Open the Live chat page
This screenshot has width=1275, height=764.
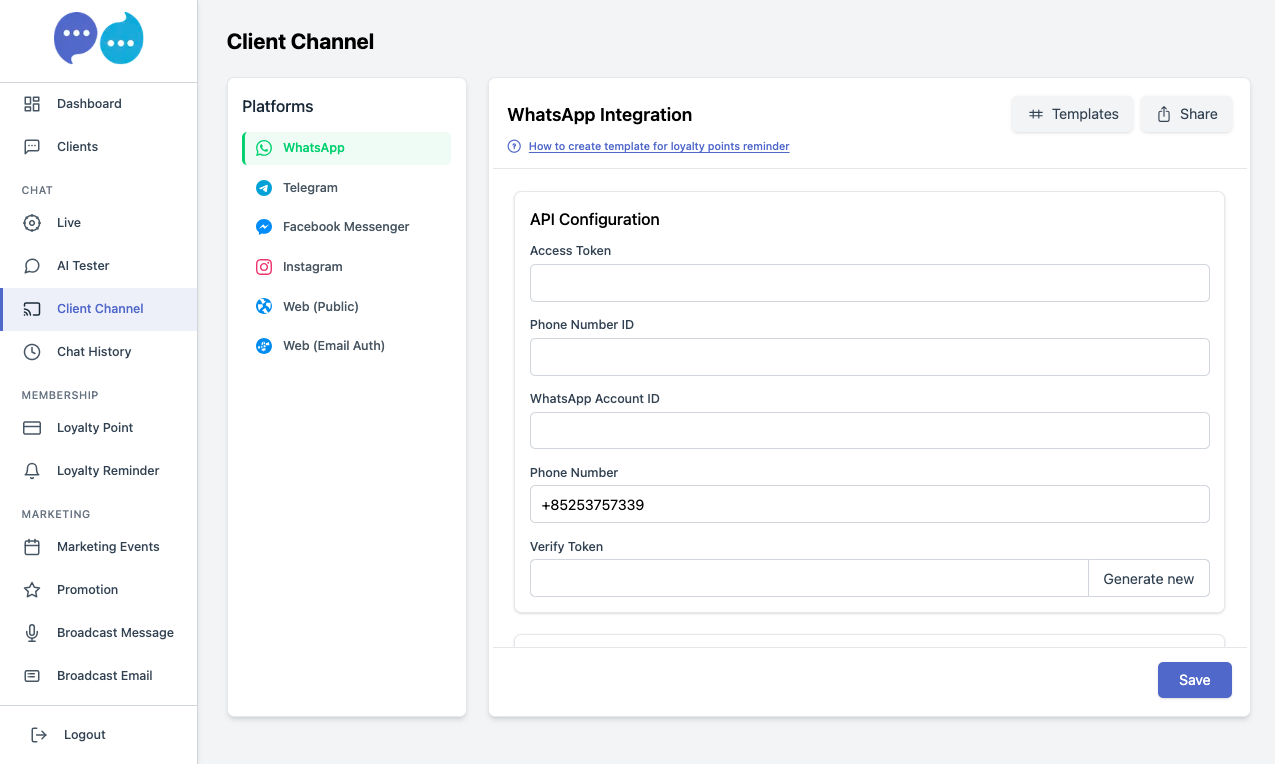coord(99,223)
